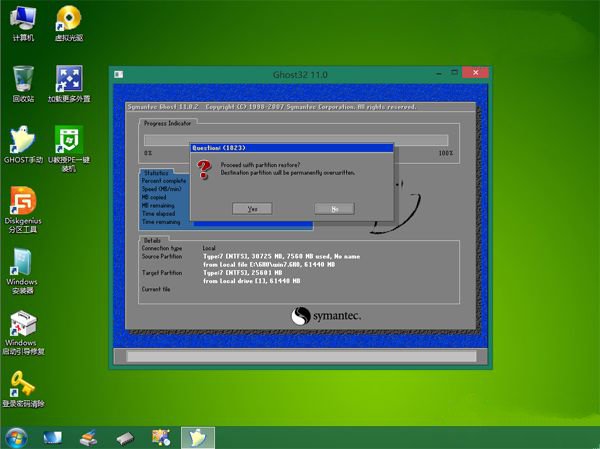Click the question mark icon in the dialog
The width and height of the screenshot is (600, 449).
[x=204, y=170]
